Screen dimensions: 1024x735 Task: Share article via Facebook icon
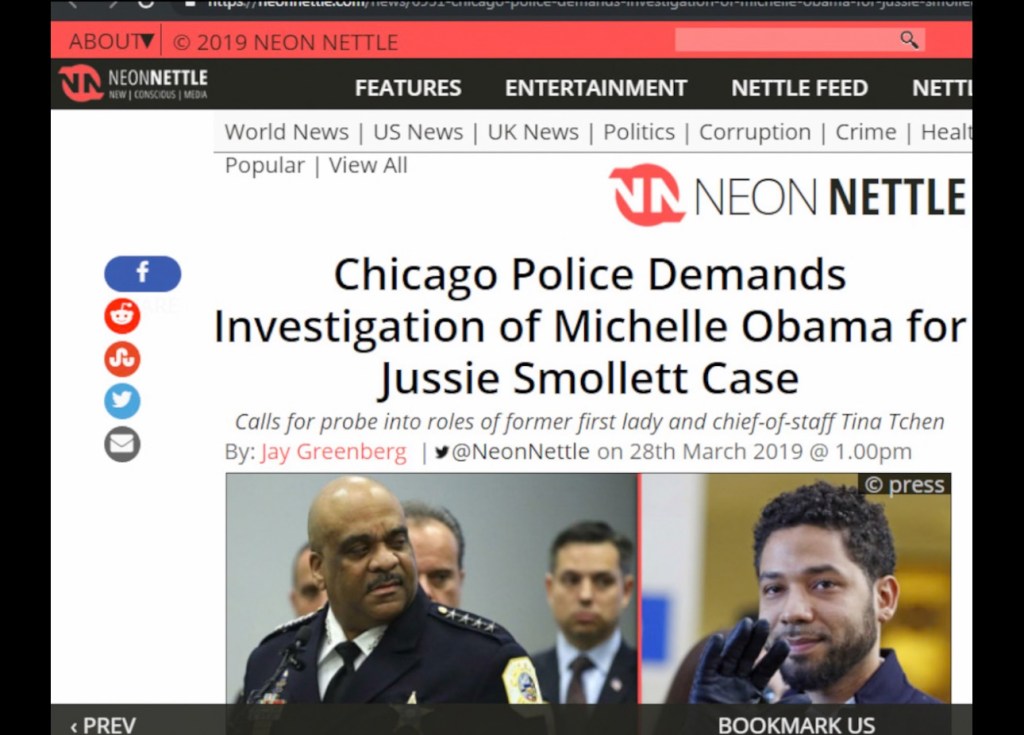point(142,273)
